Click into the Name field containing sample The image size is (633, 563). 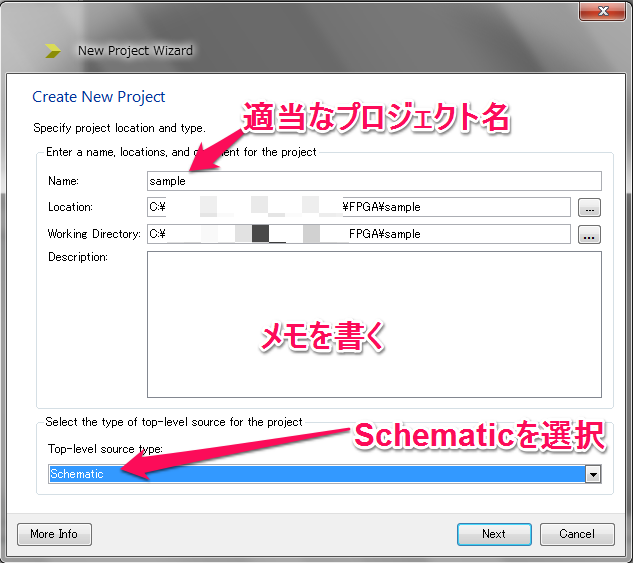[x=373, y=181]
